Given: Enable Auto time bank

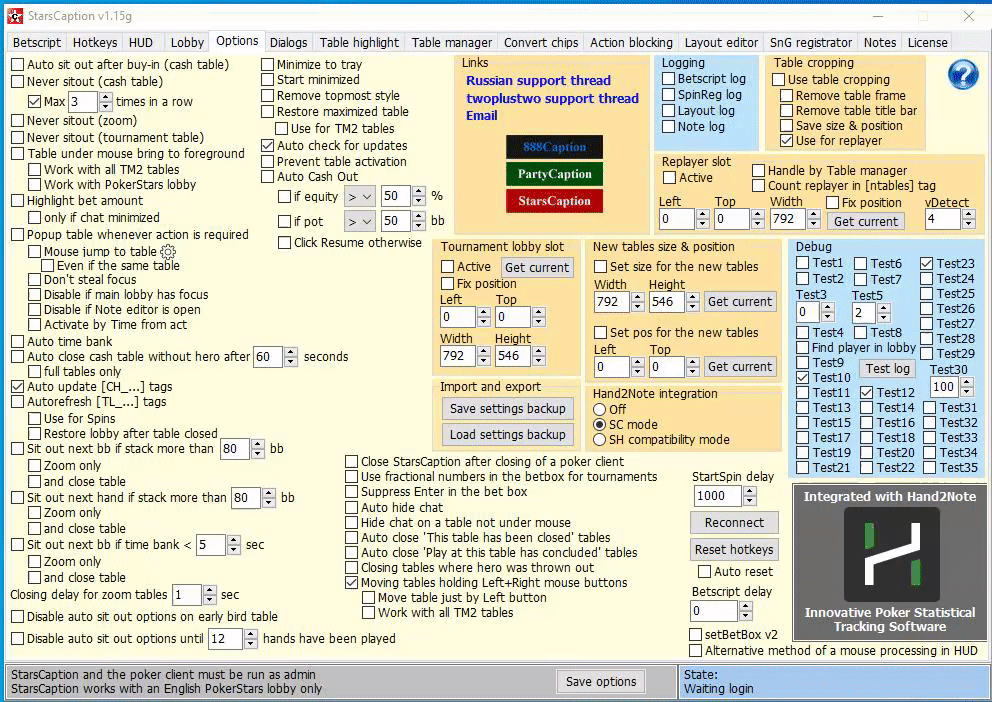Looking at the screenshot, I should (18, 342).
